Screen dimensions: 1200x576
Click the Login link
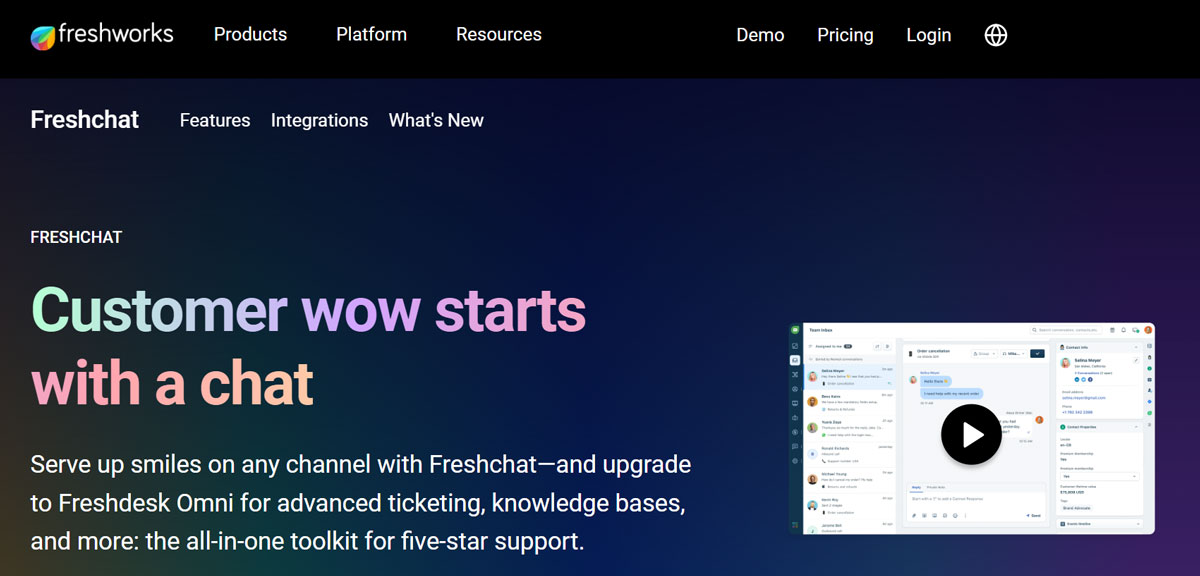[x=929, y=35]
